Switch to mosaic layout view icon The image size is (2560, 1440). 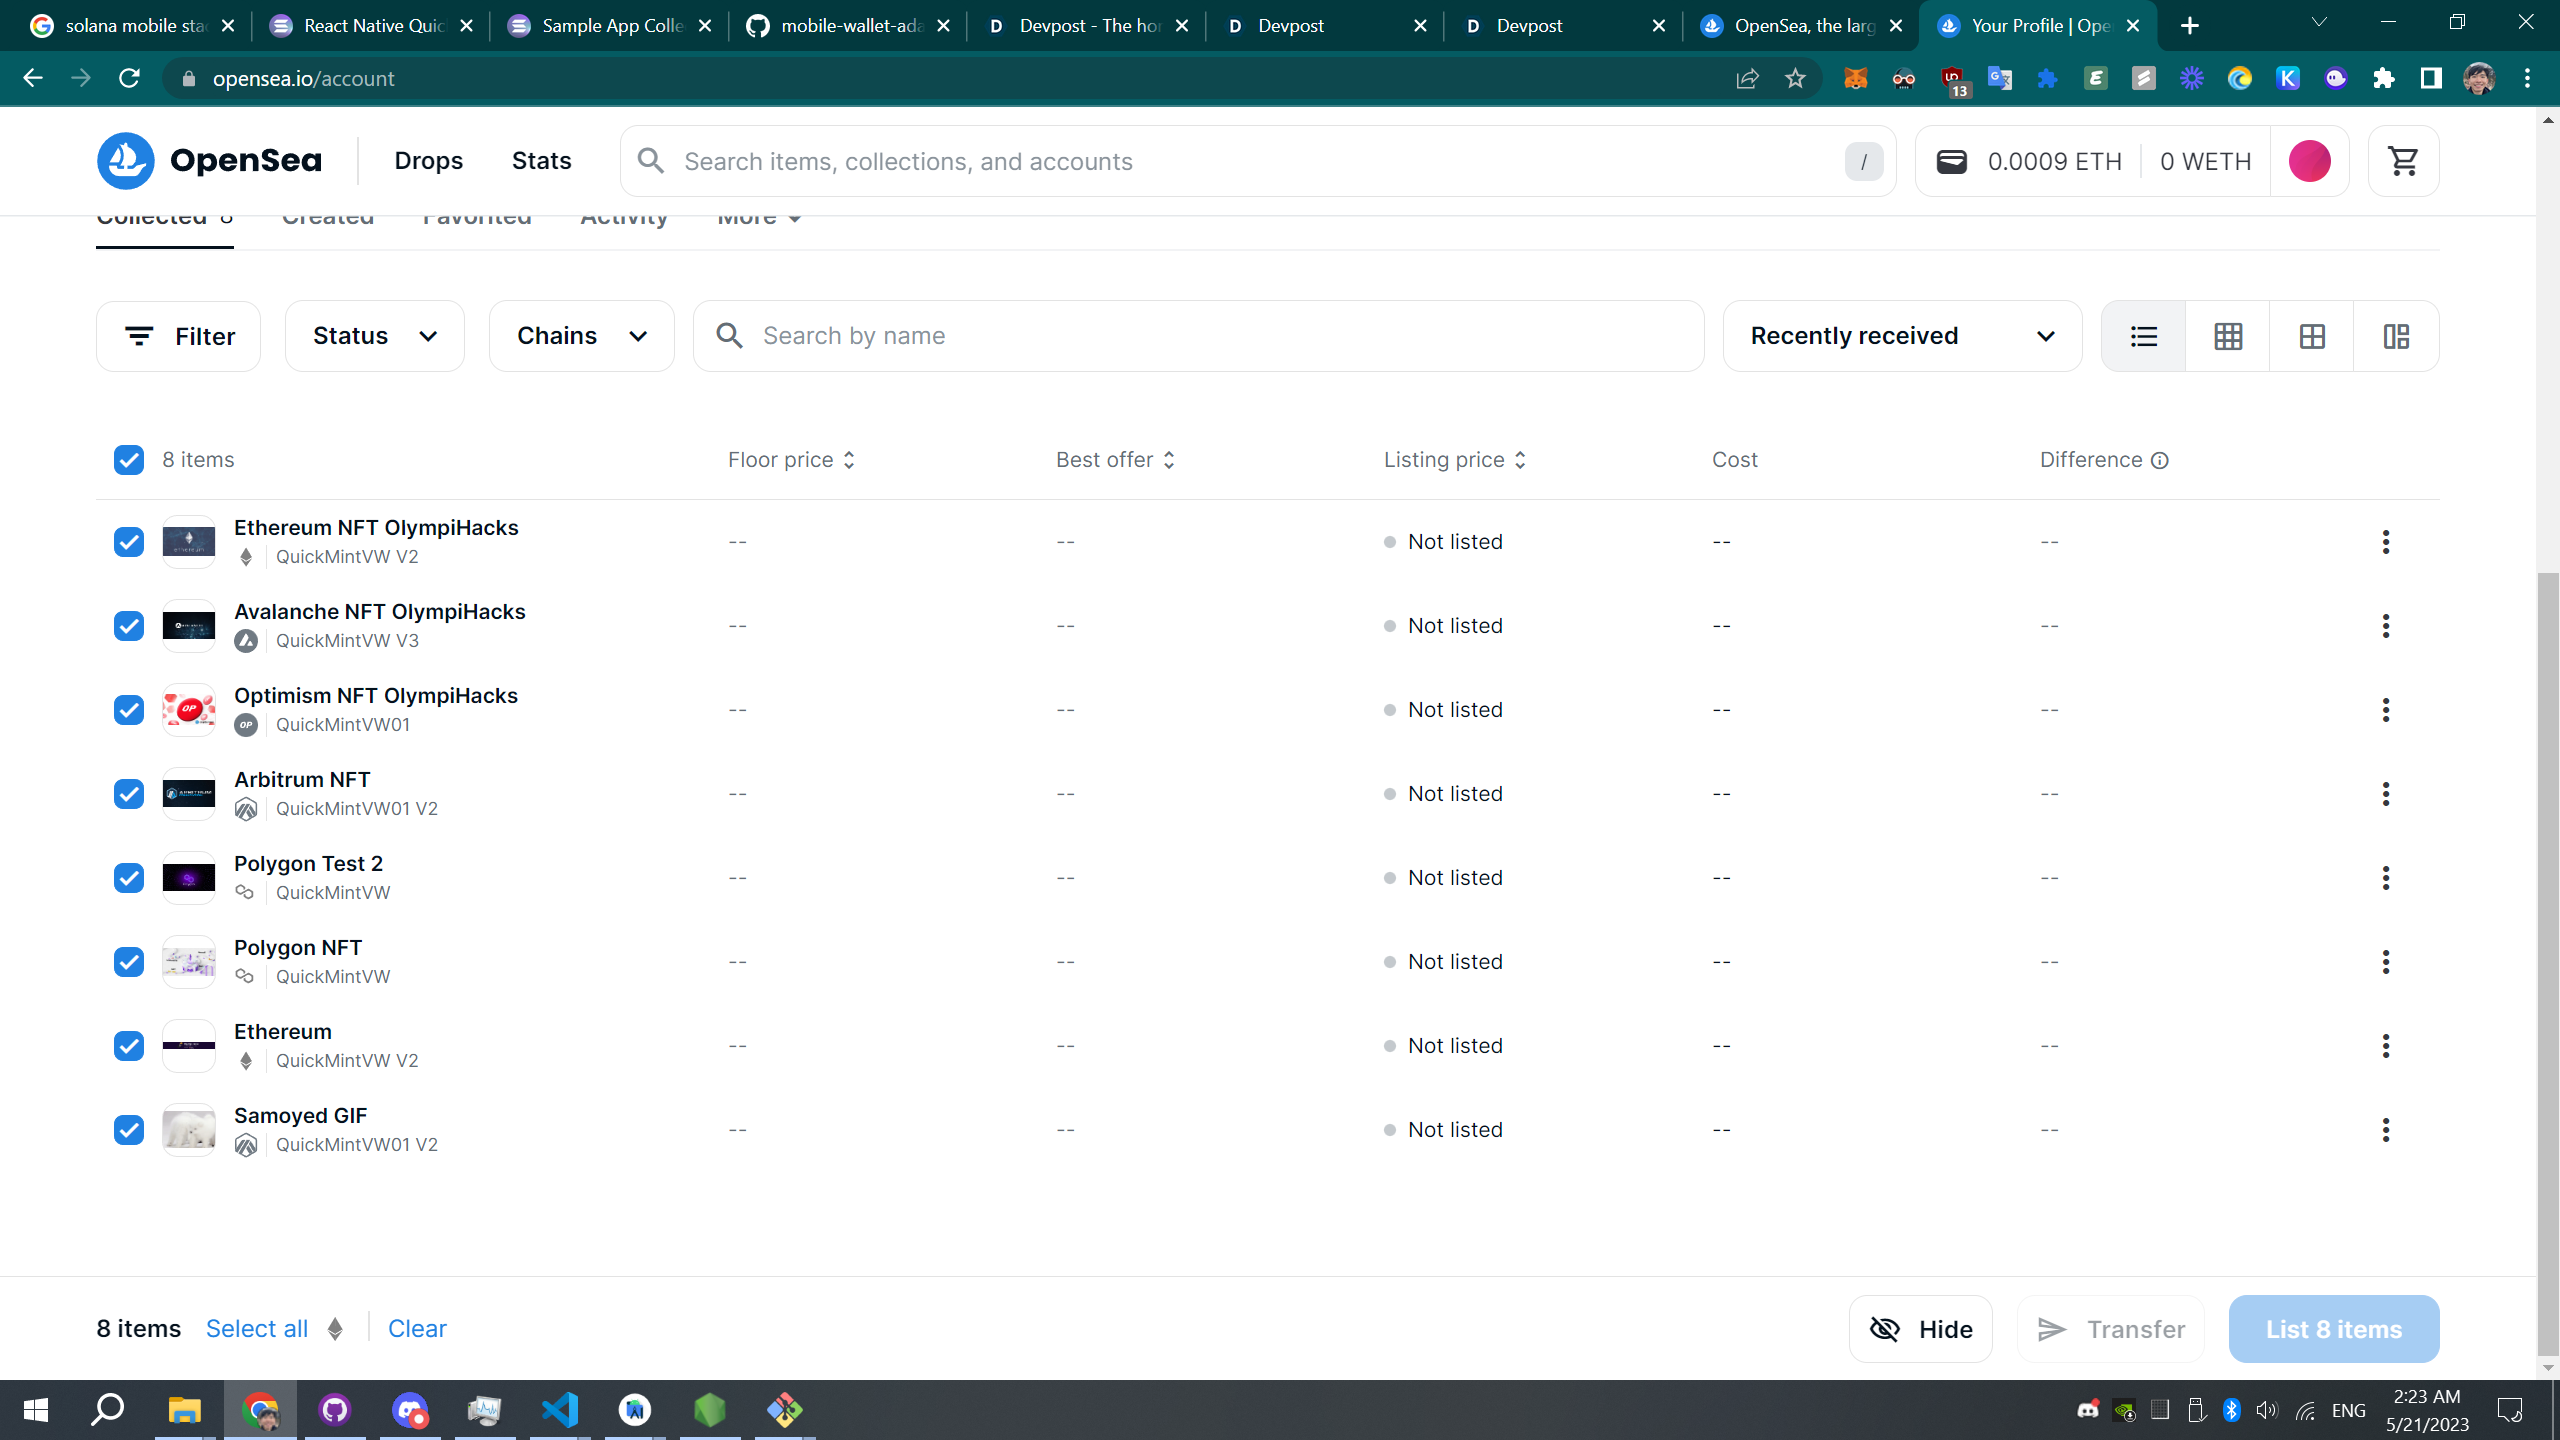2396,336
